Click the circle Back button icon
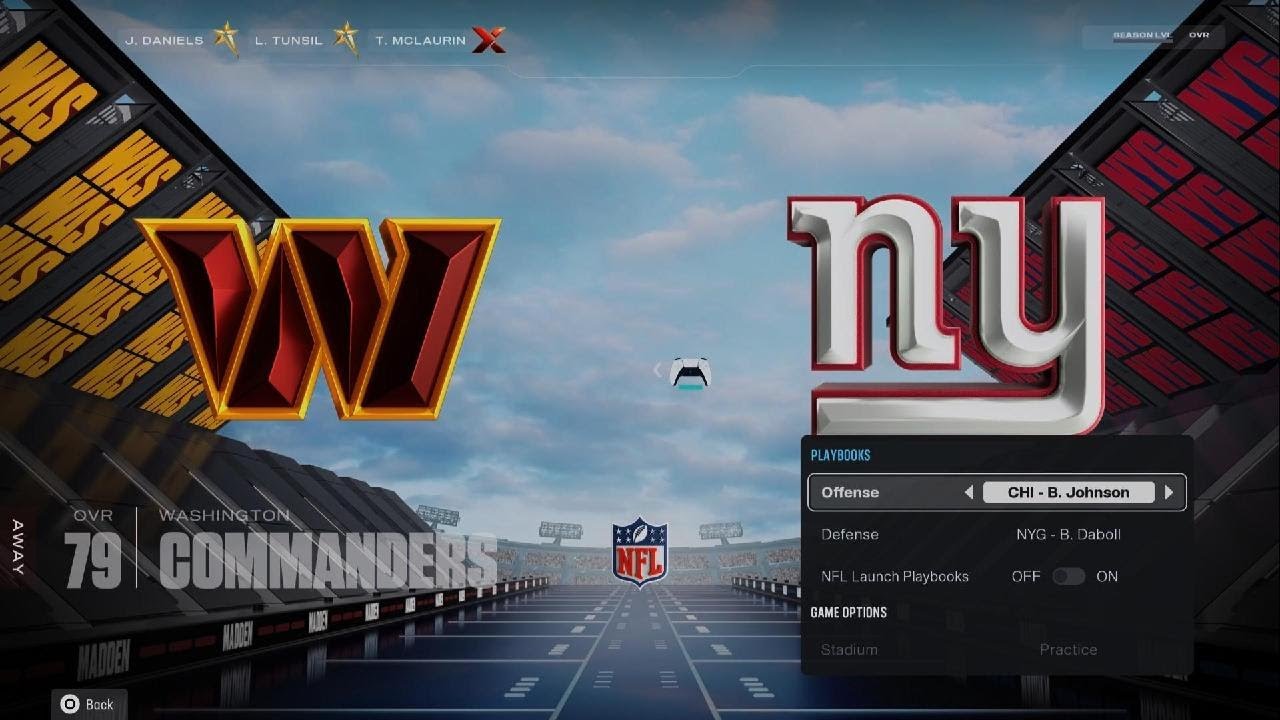The width and height of the screenshot is (1280, 720). coord(70,704)
